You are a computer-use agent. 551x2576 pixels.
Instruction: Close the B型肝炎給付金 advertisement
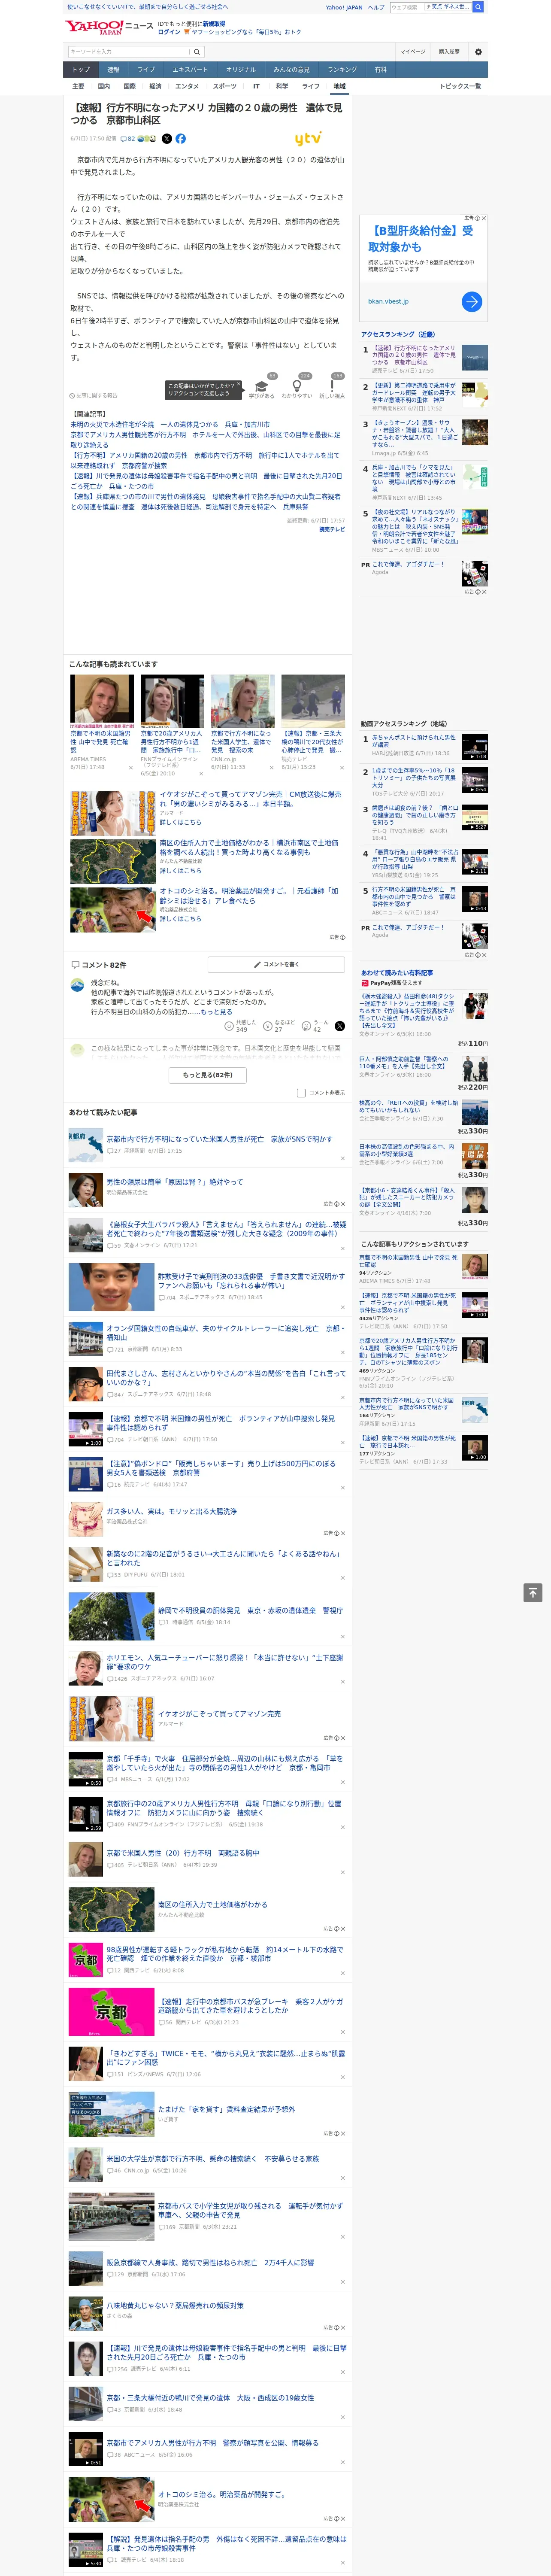pos(484,218)
